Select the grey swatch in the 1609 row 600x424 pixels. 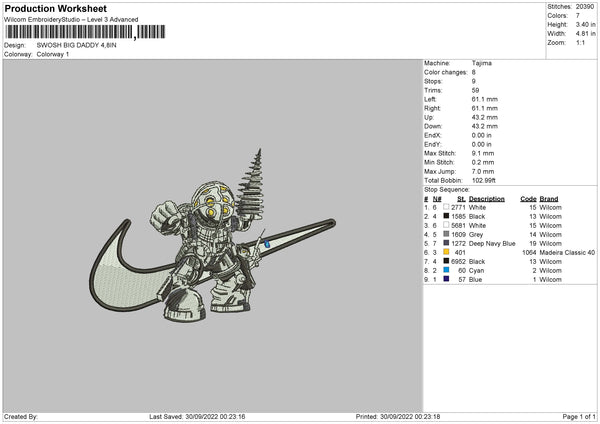(x=446, y=234)
